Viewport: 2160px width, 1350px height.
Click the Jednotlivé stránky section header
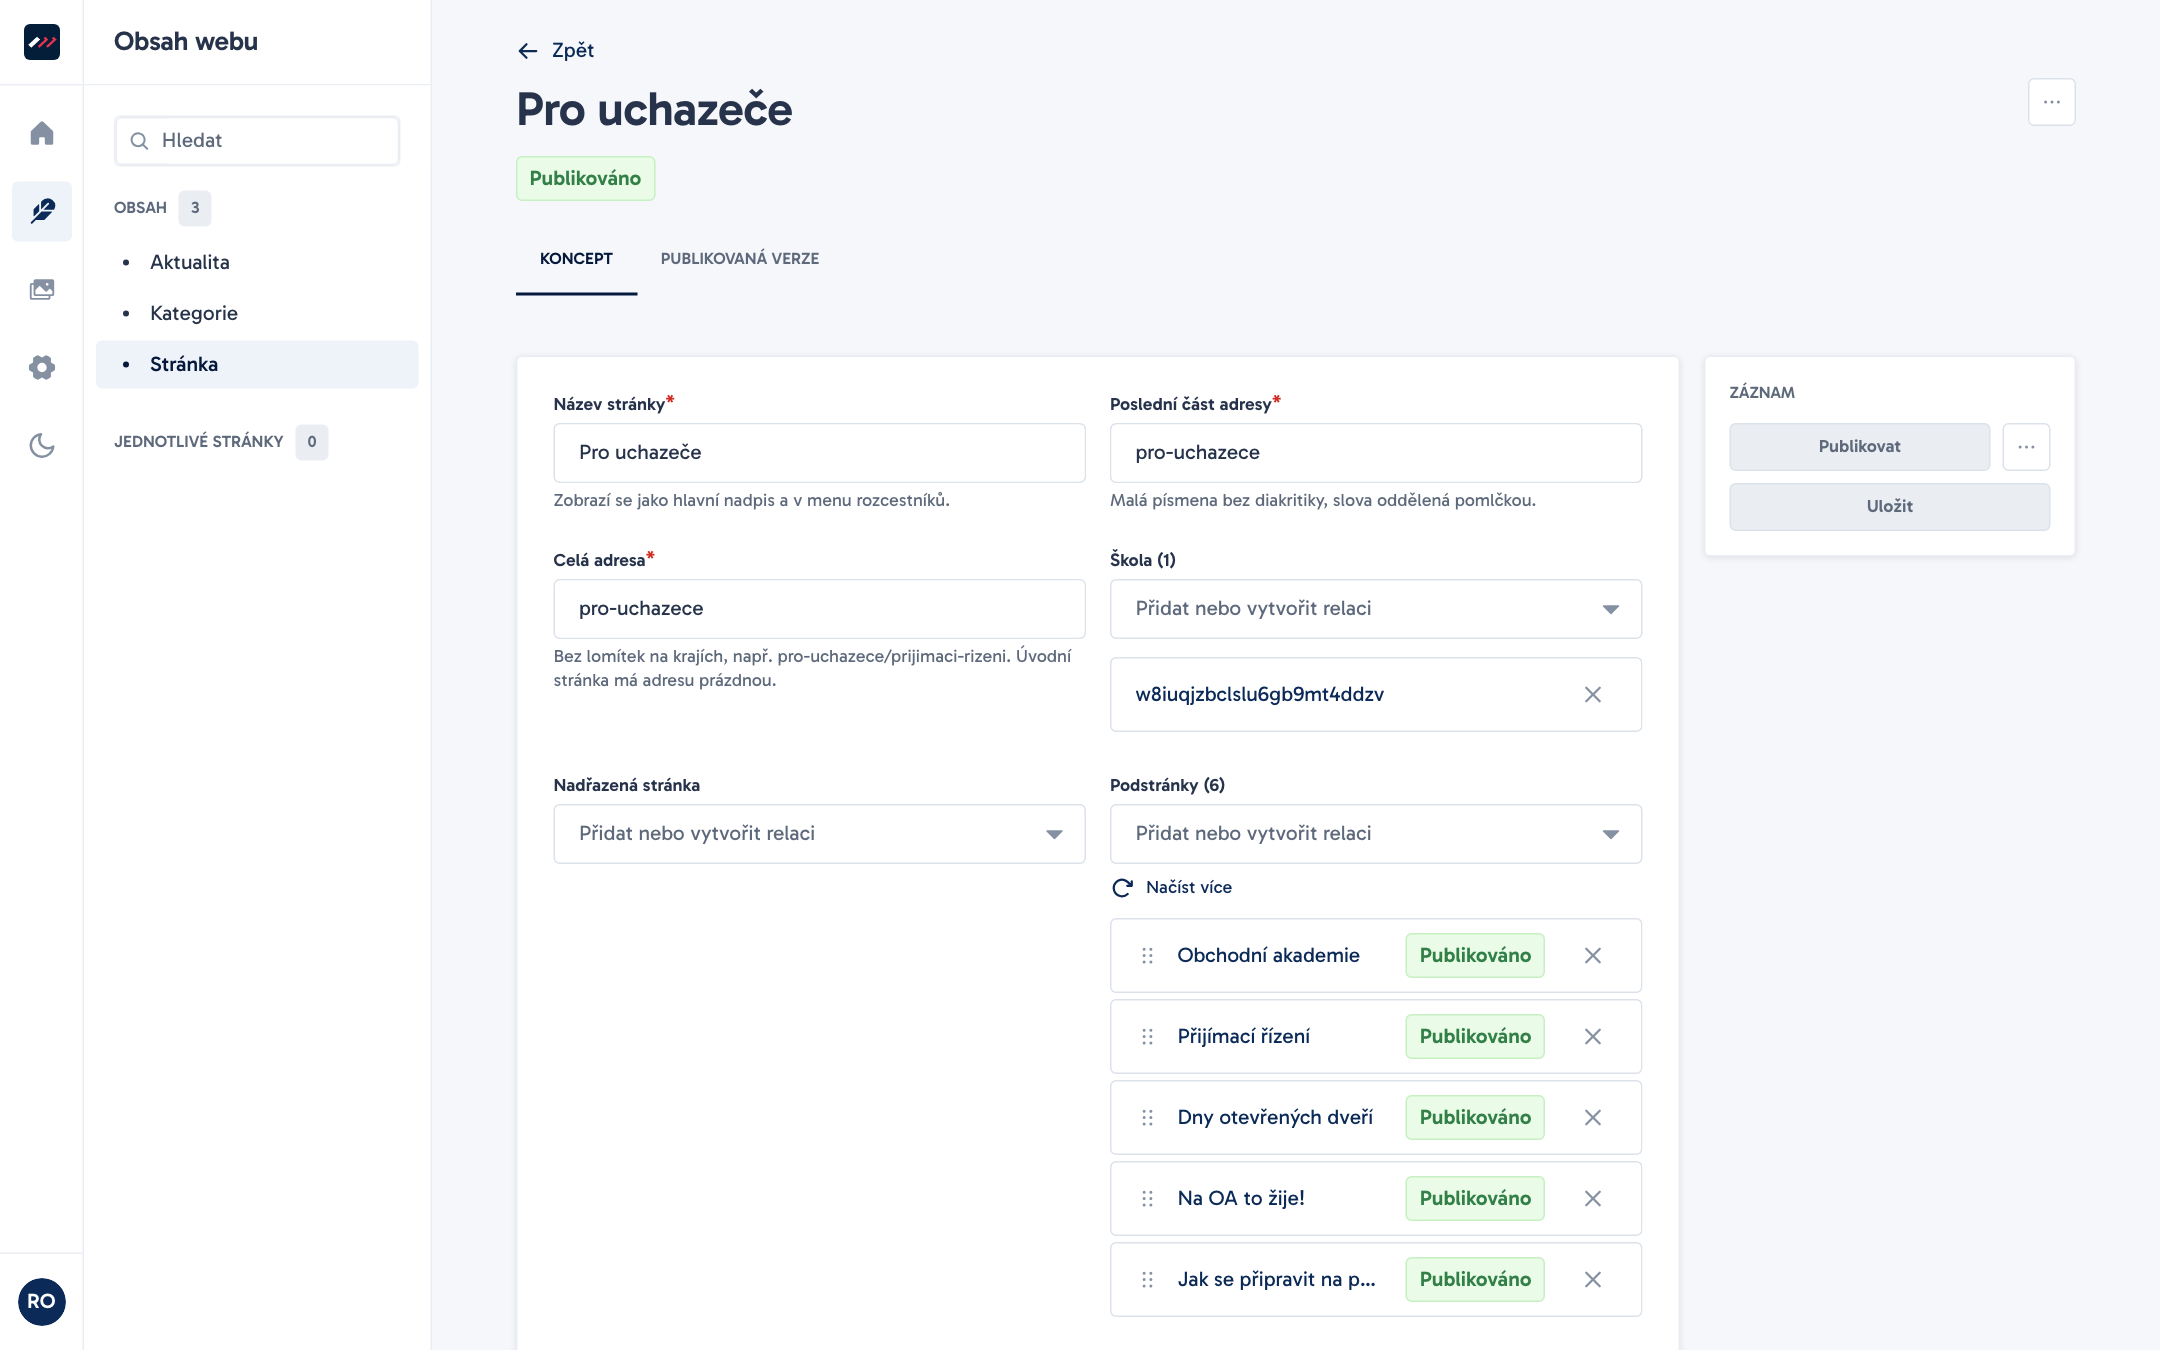(199, 441)
